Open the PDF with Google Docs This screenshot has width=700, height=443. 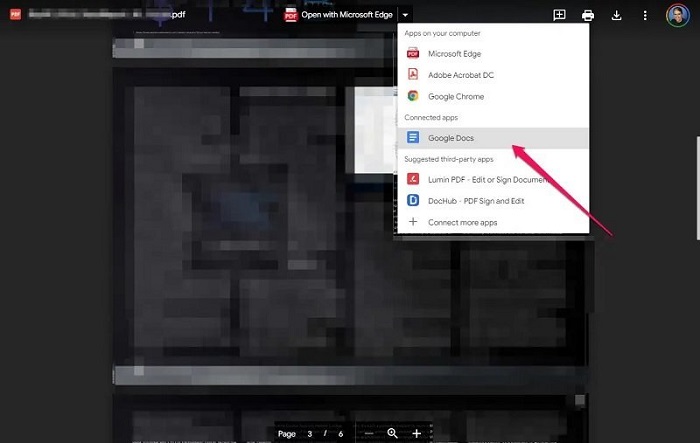tap(493, 138)
